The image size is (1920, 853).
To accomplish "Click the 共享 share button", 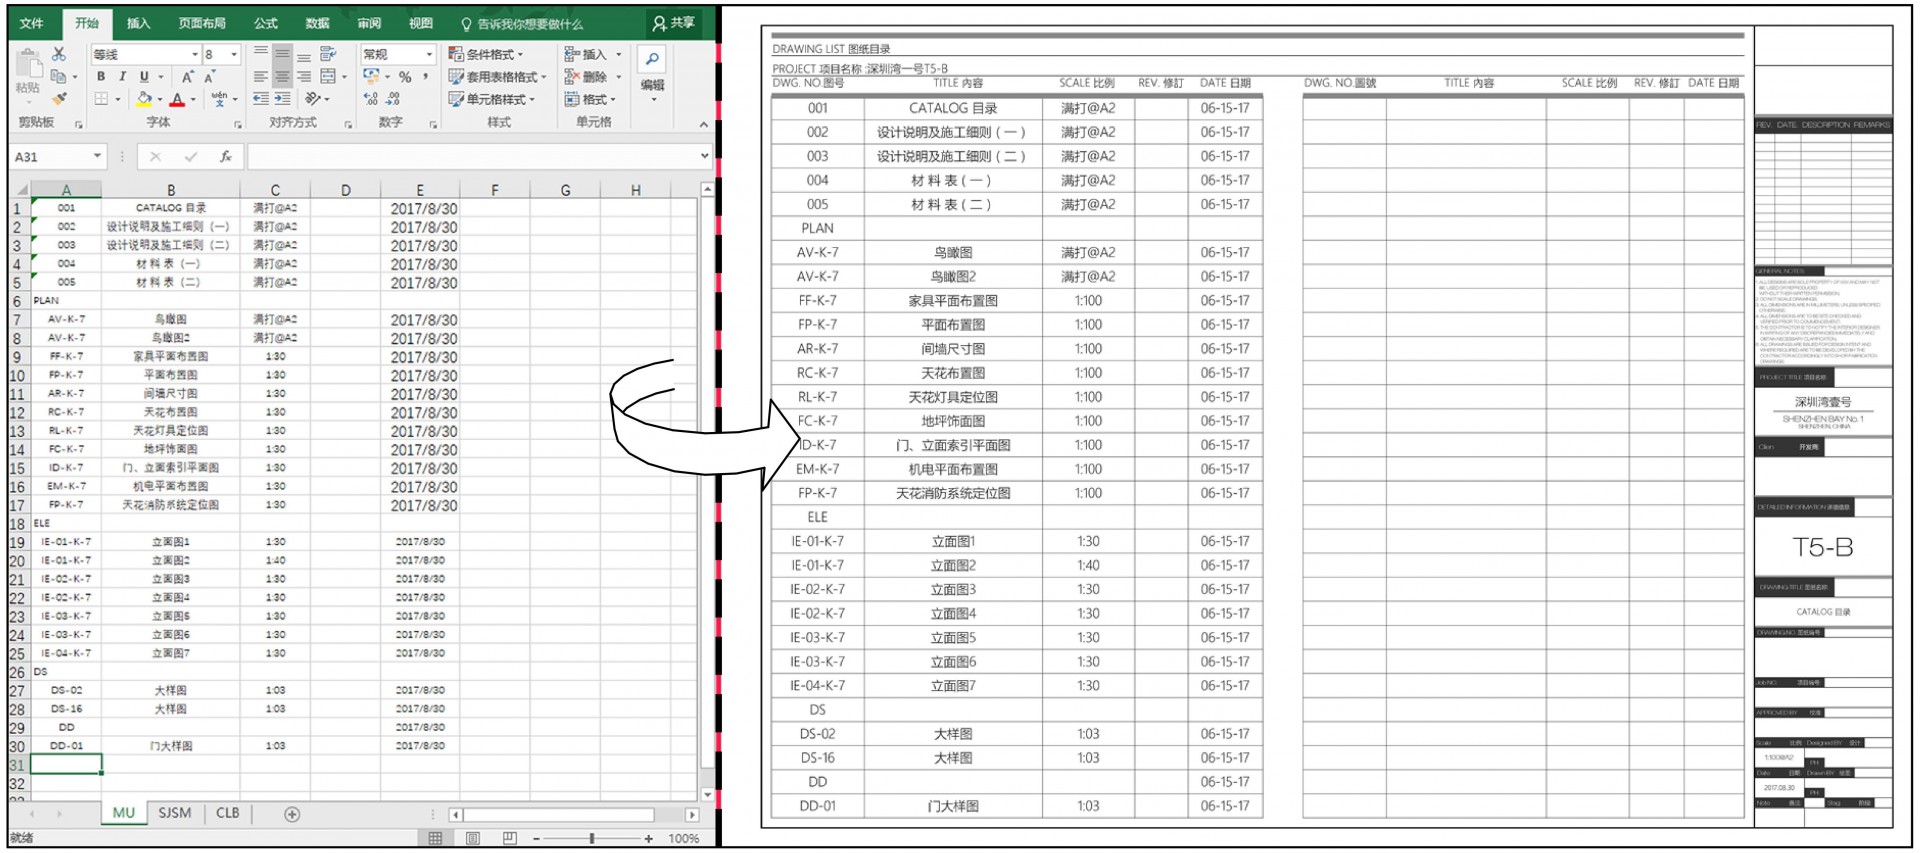I will pos(673,23).
